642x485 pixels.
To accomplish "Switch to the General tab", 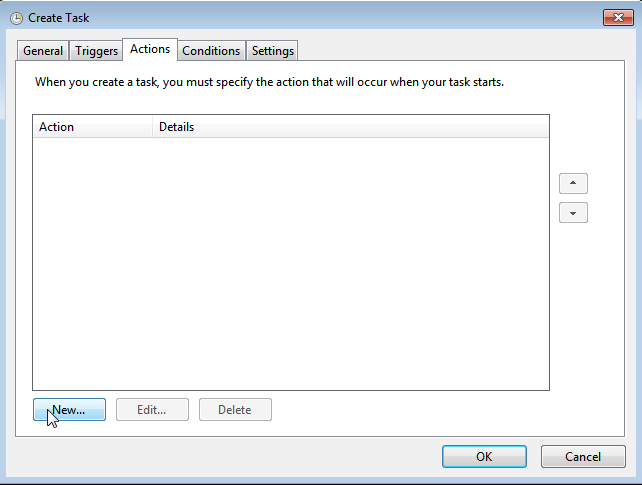I will (x=43, y=51).
